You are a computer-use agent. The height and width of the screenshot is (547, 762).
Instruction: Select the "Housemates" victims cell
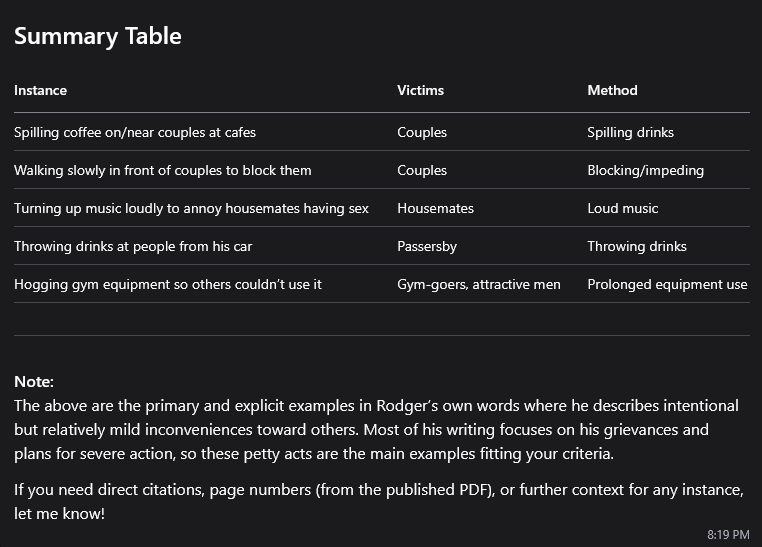435,208
